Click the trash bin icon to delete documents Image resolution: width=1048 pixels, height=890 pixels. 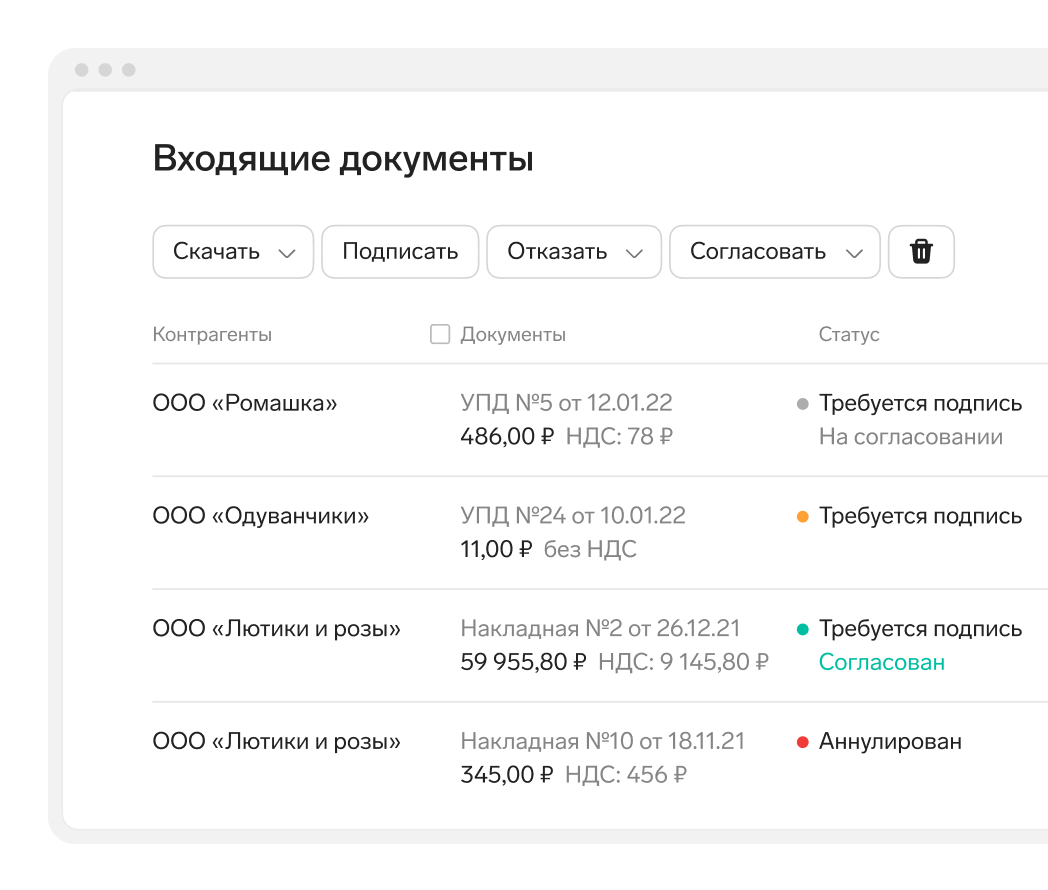[x=921, y=252]
